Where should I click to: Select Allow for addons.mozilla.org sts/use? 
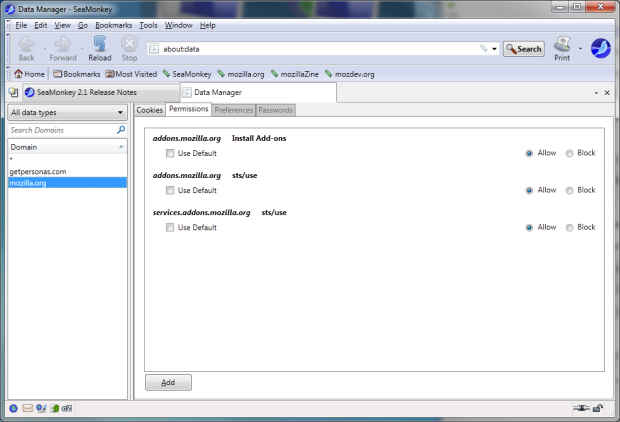529,190
